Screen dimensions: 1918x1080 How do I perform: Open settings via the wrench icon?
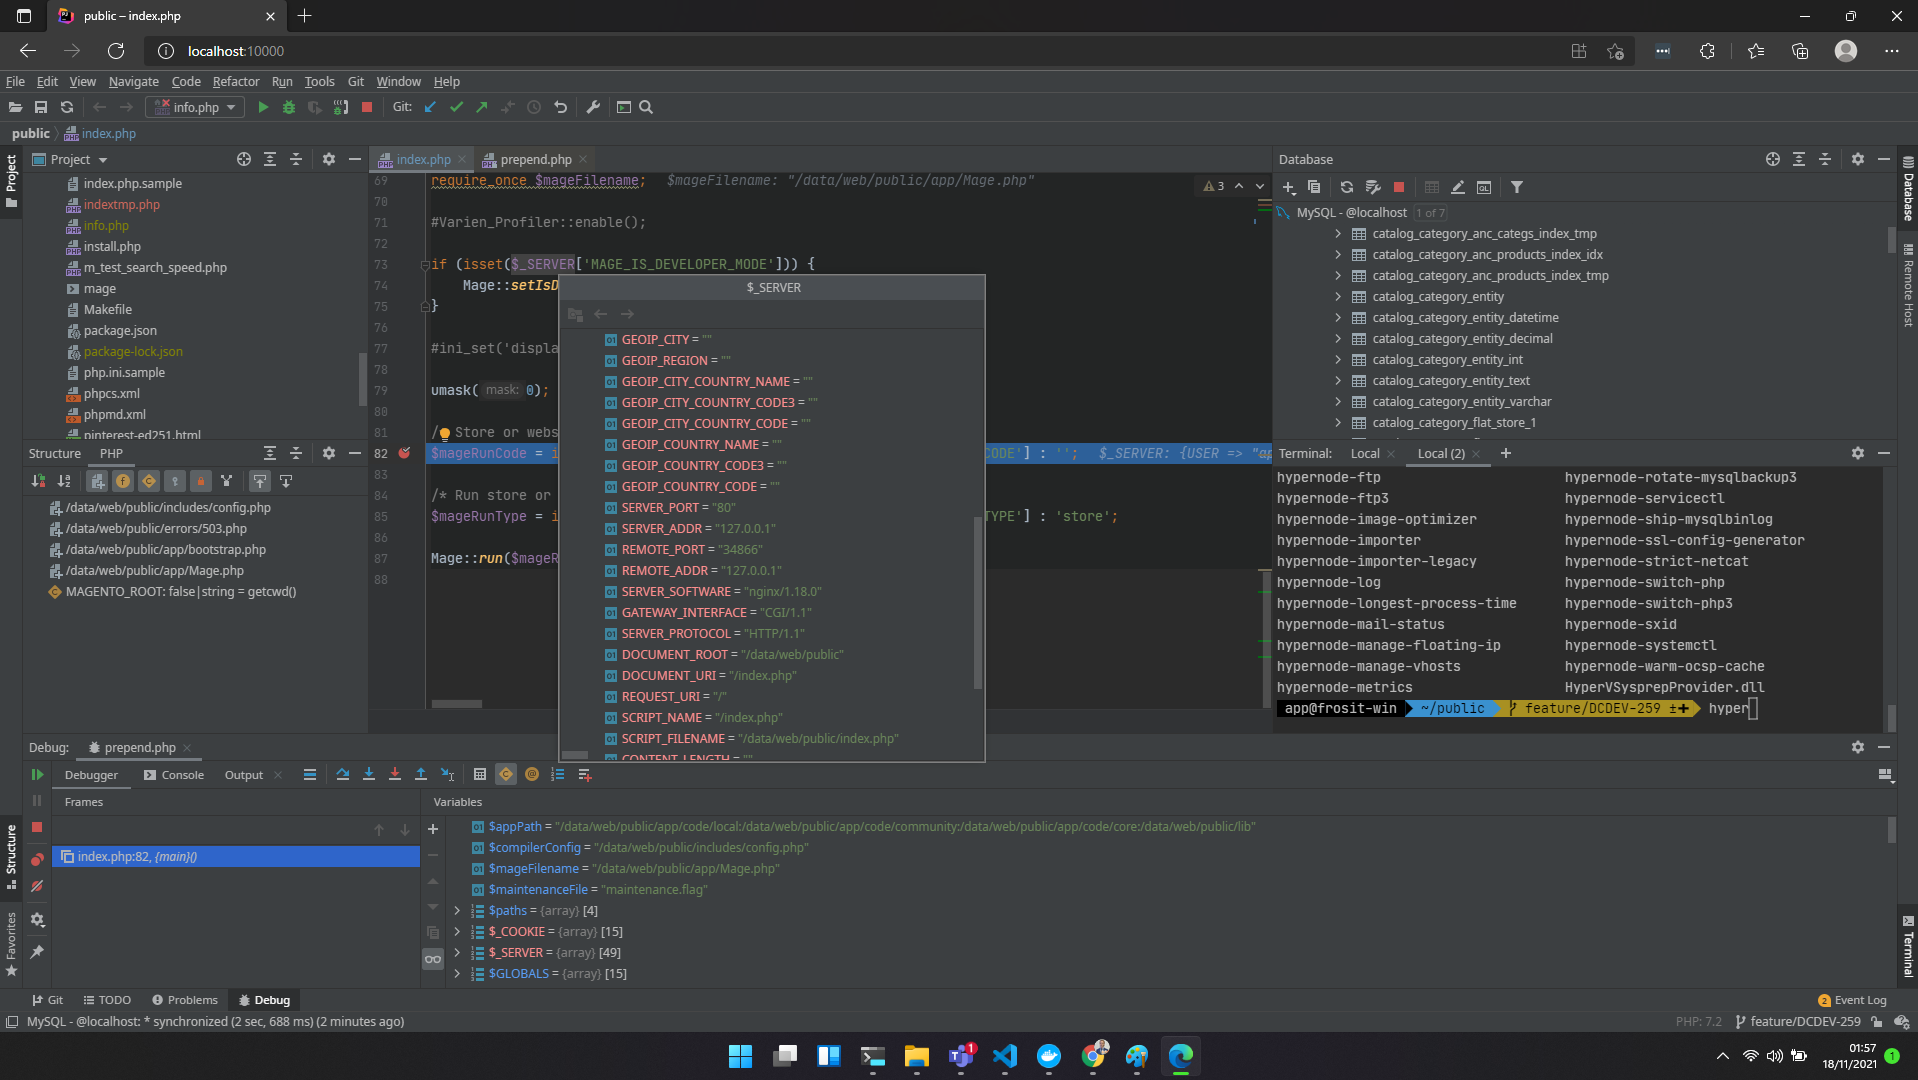[x=593, y=107]
